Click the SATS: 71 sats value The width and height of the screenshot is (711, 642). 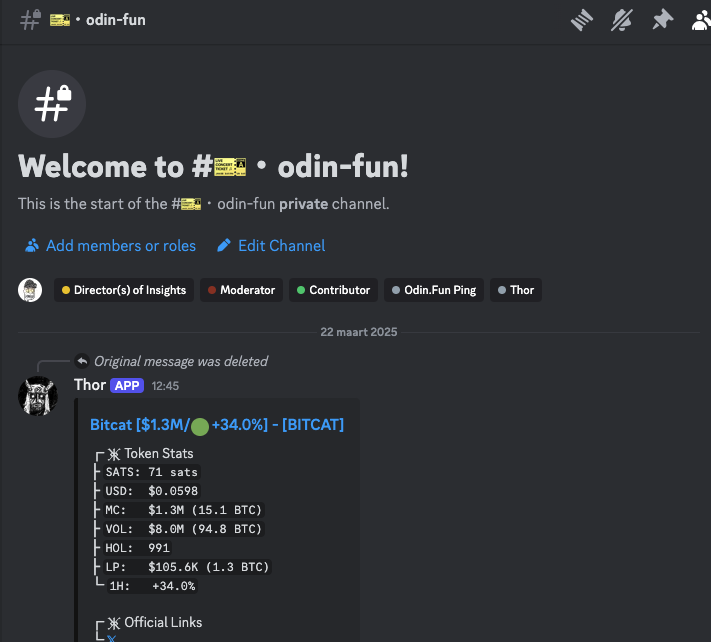(x=151, y=472)
